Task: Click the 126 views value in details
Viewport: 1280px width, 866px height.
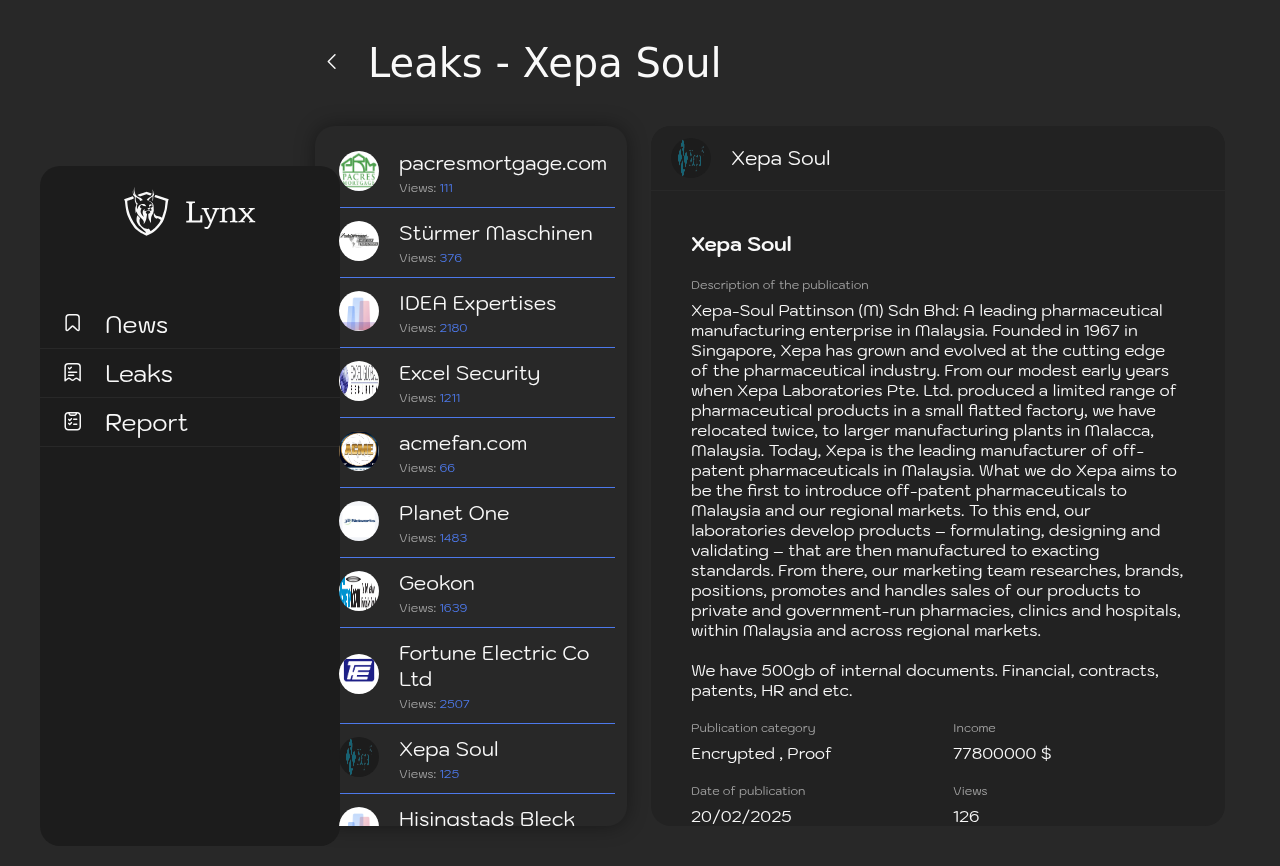Action: point(966,816)
